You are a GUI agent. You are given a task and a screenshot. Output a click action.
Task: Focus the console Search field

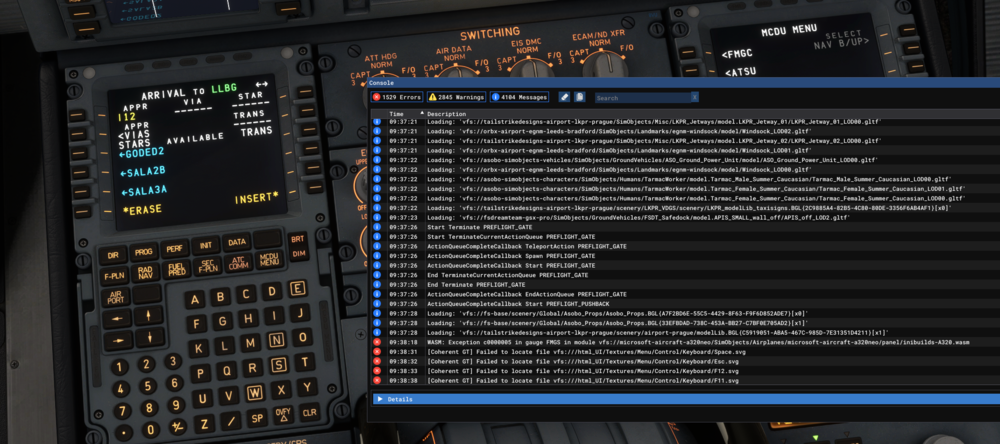coord(640,98)
